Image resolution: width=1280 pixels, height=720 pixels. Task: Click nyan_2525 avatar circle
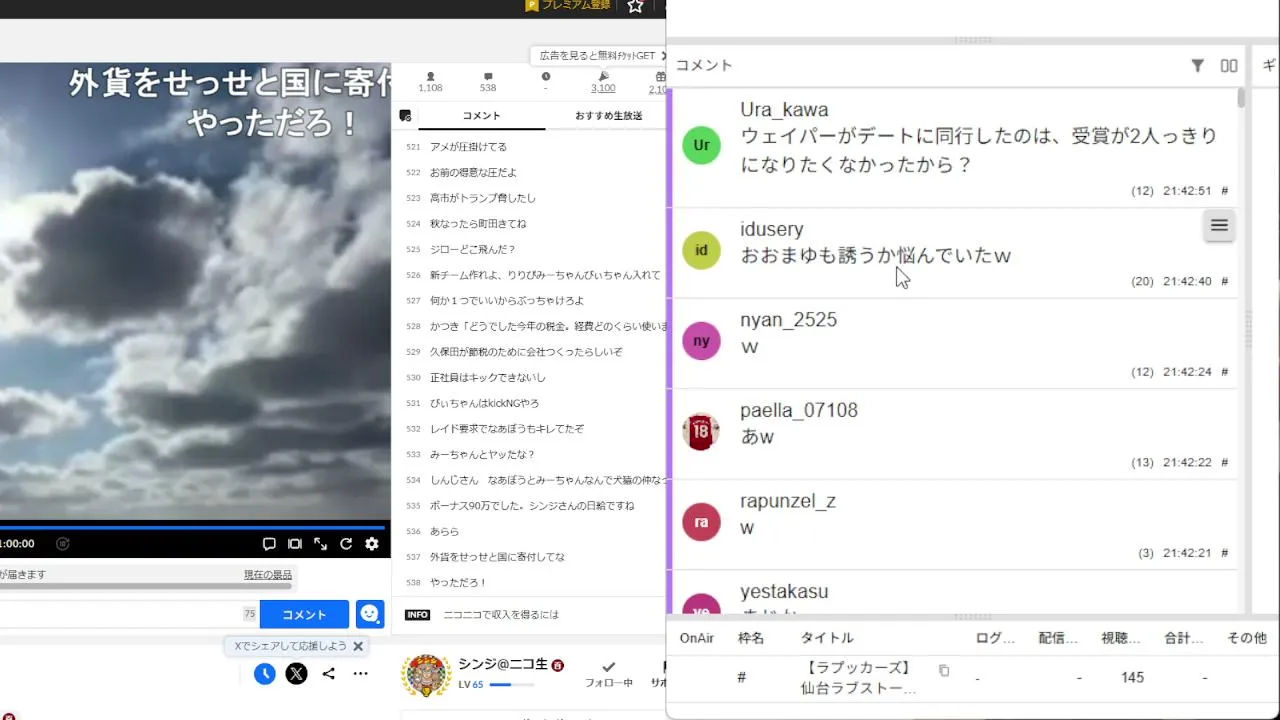pyautogui.click(x=701, y=341)
